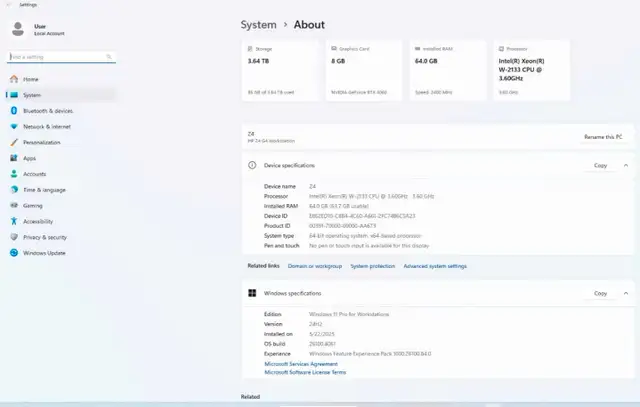Open Domain or workgroup link
The width and height of the screenshot is (640, 407).
315,266
